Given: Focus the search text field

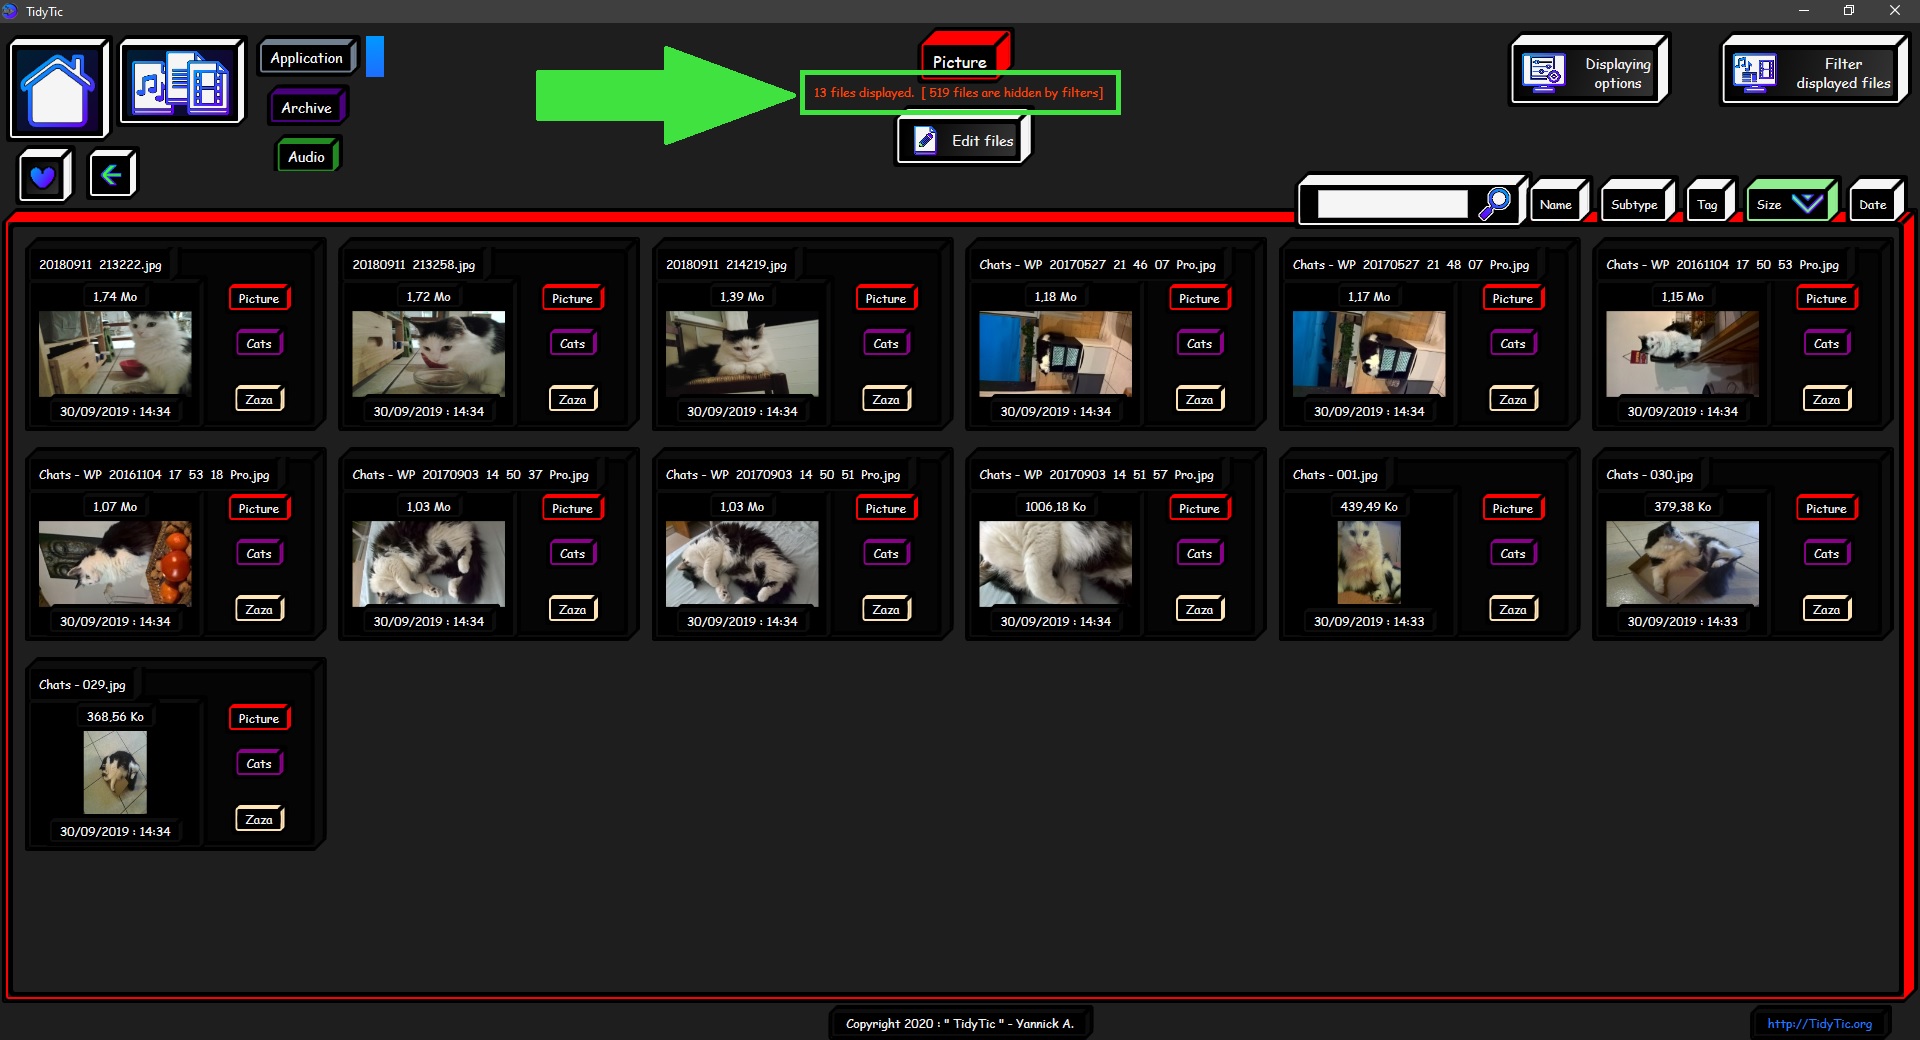Looking at the screenshot, I should 1391,204.
